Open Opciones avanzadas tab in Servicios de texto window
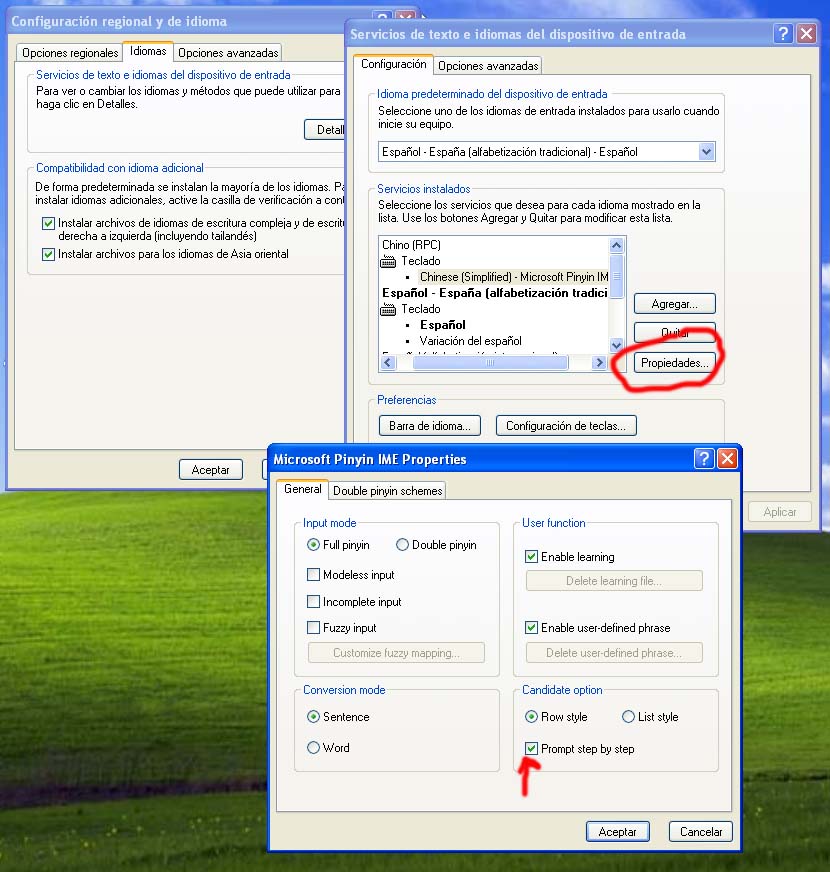The width and height of the screenshot is (830, 872). point(488,66)
